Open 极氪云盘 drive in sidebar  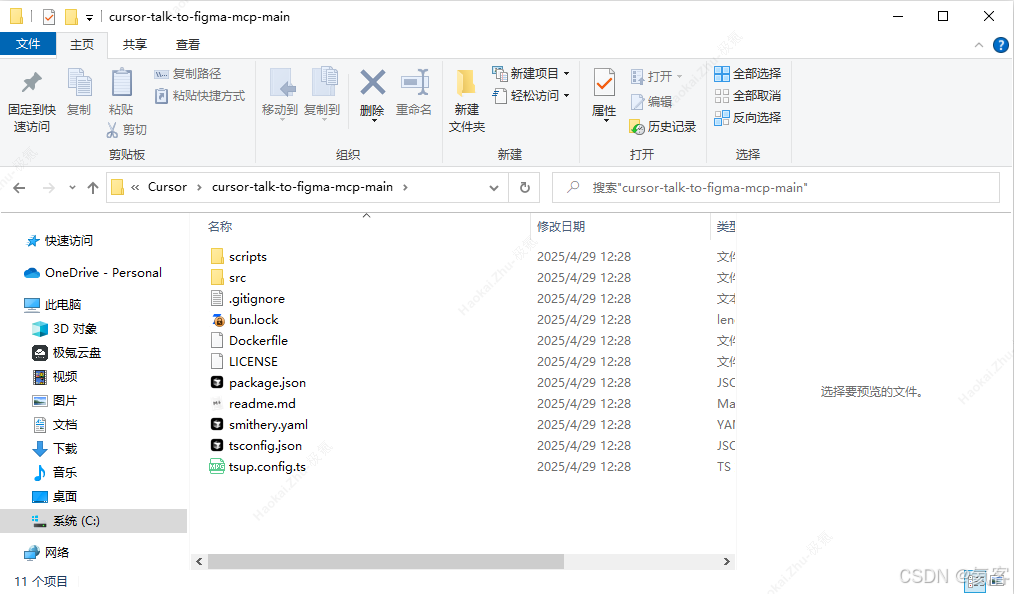(x=76, y=352)
